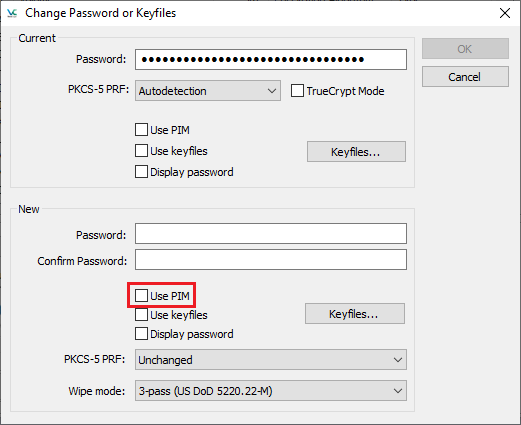Open the Autodetection PKCS-5 PRF dropdown
The height and width of the screenshot is (425, 521).
(208, 91)
